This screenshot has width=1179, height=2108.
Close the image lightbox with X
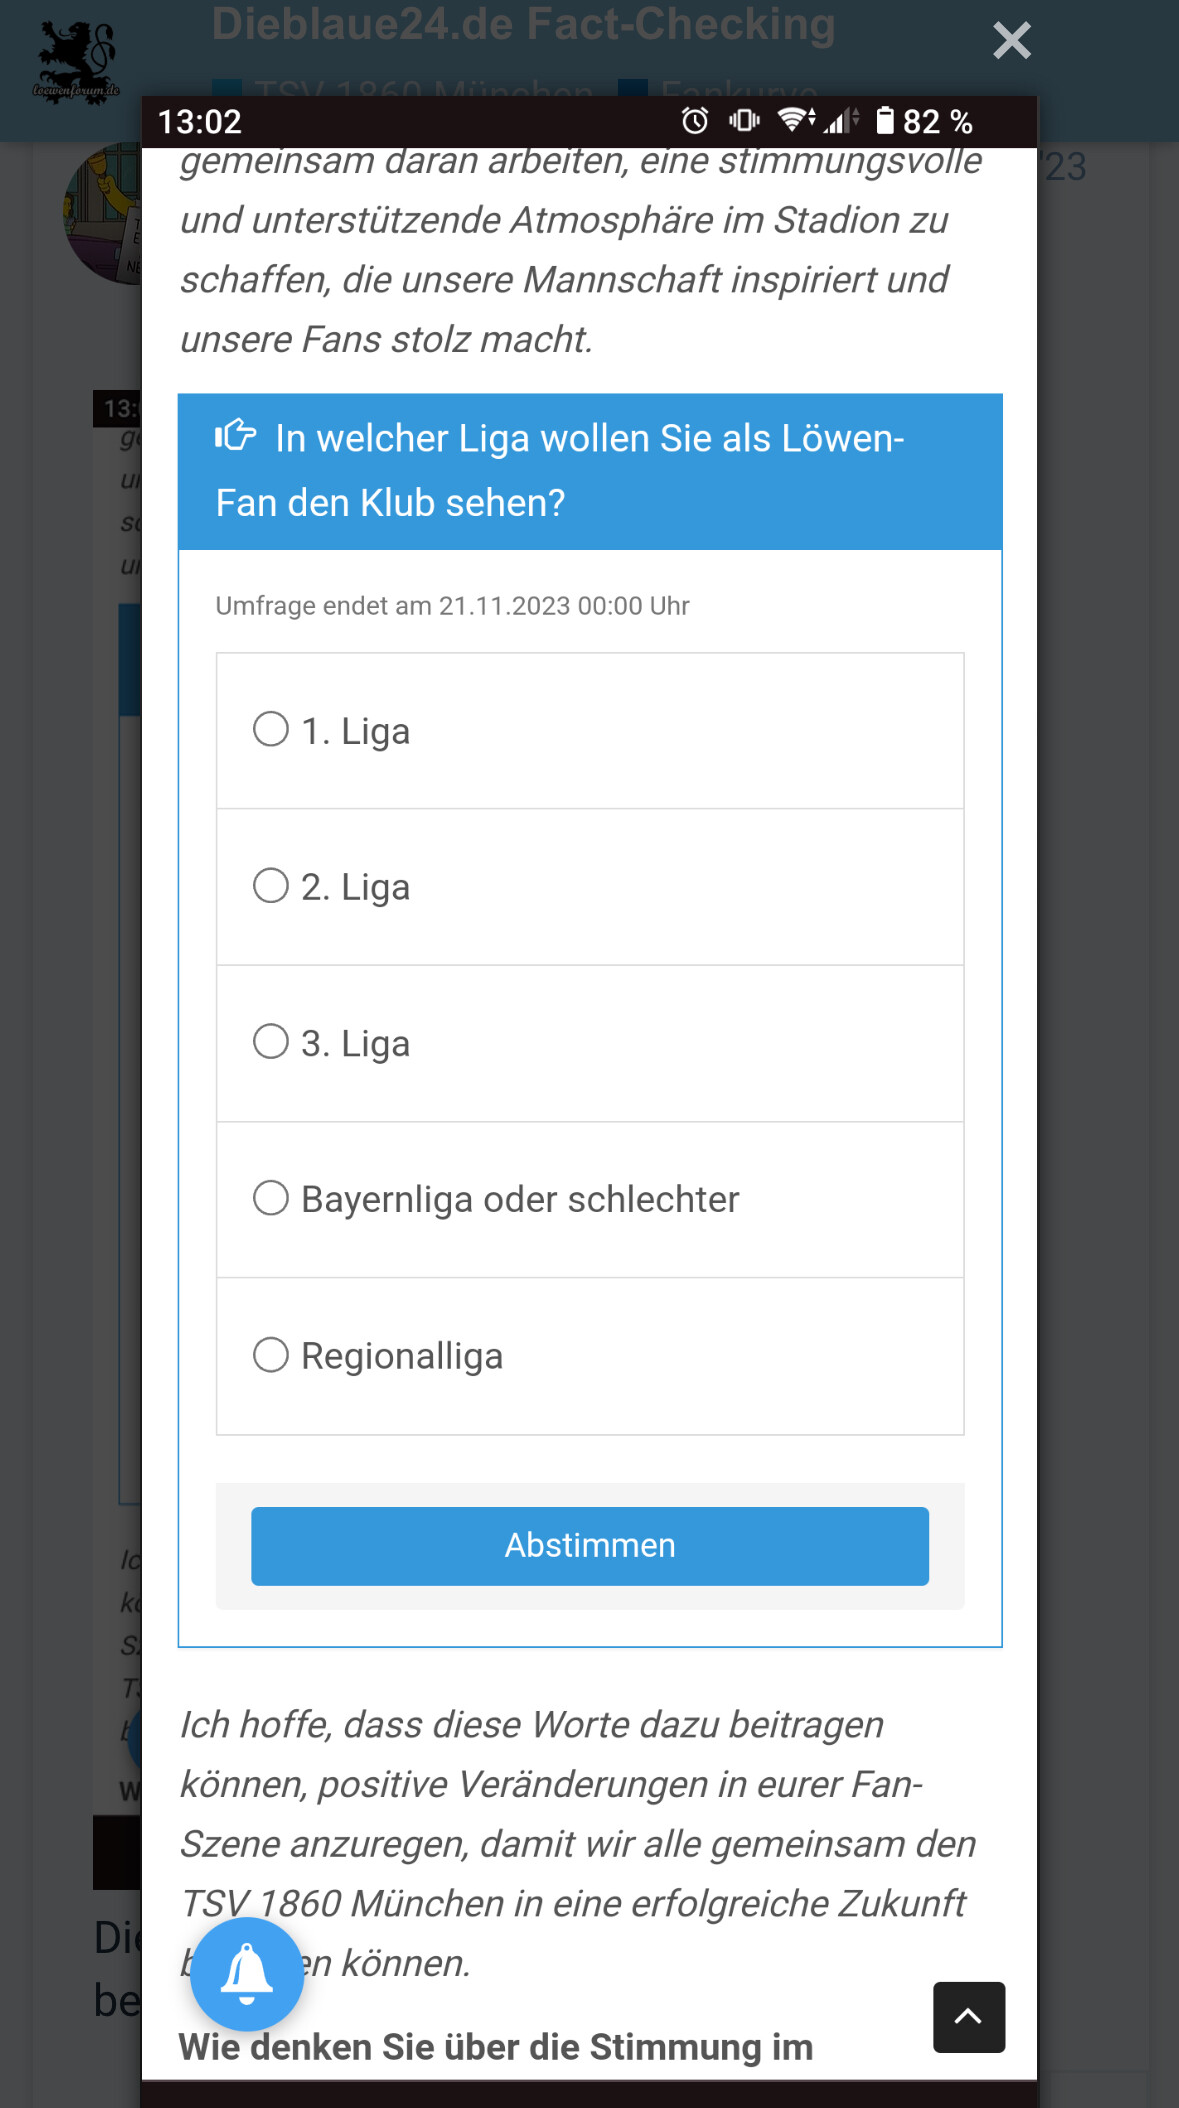pyautogui.click(x=1011, y=41)
